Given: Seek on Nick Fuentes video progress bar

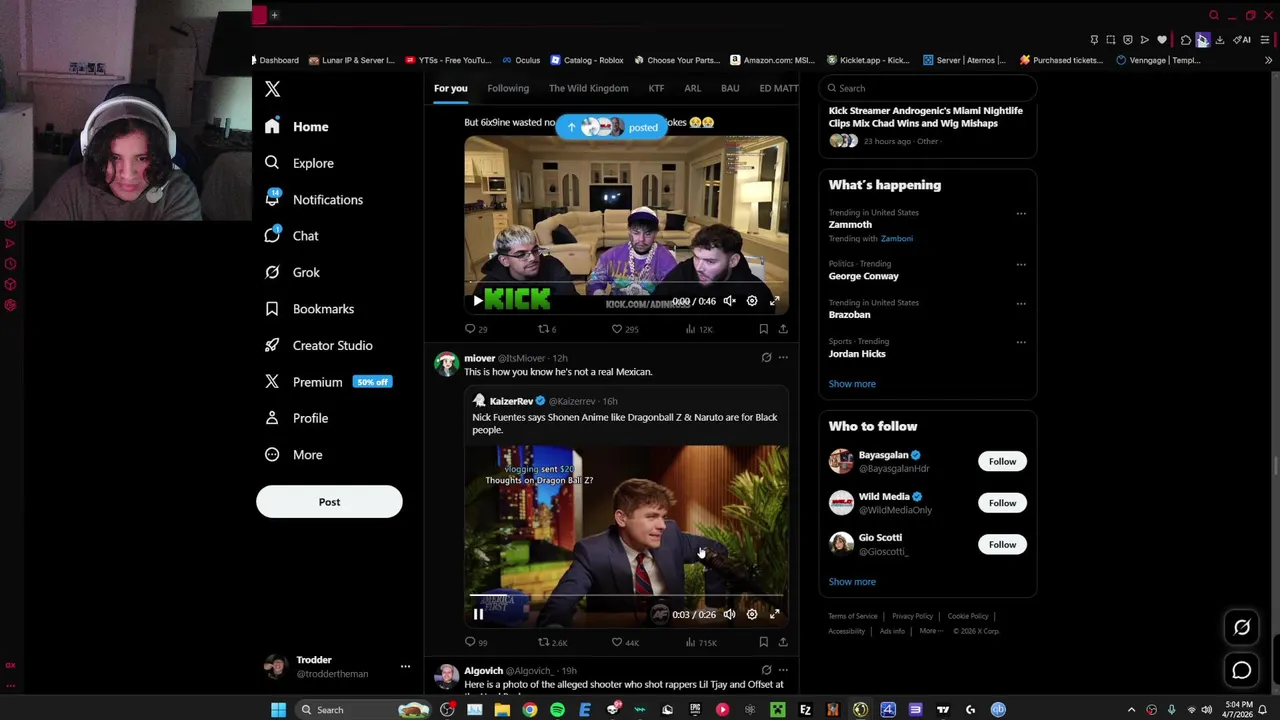Looking at the screenshot, I should pos(626,597).
